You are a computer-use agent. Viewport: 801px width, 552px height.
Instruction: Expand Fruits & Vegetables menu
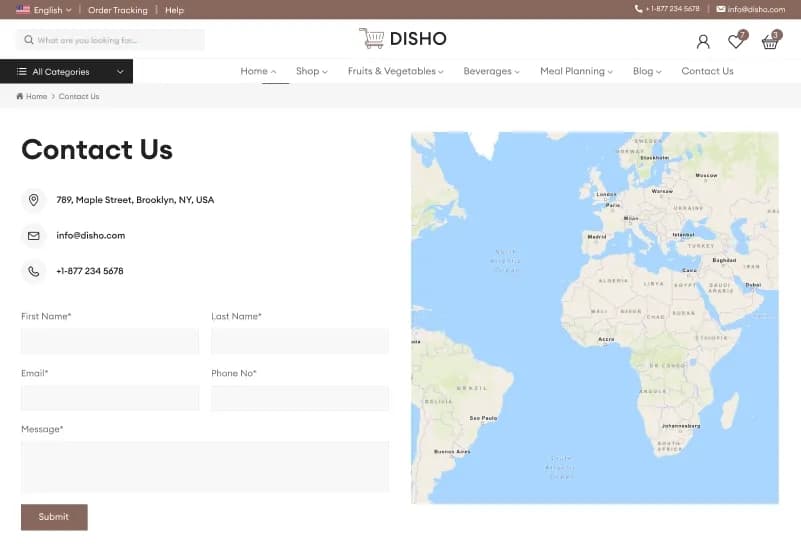(x=395, y=71)
